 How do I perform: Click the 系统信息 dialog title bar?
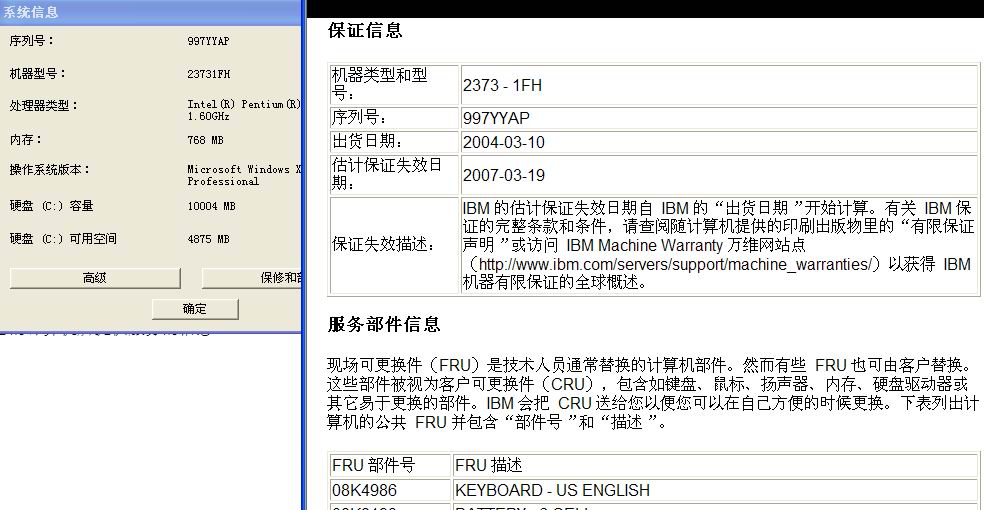[151, 12]
